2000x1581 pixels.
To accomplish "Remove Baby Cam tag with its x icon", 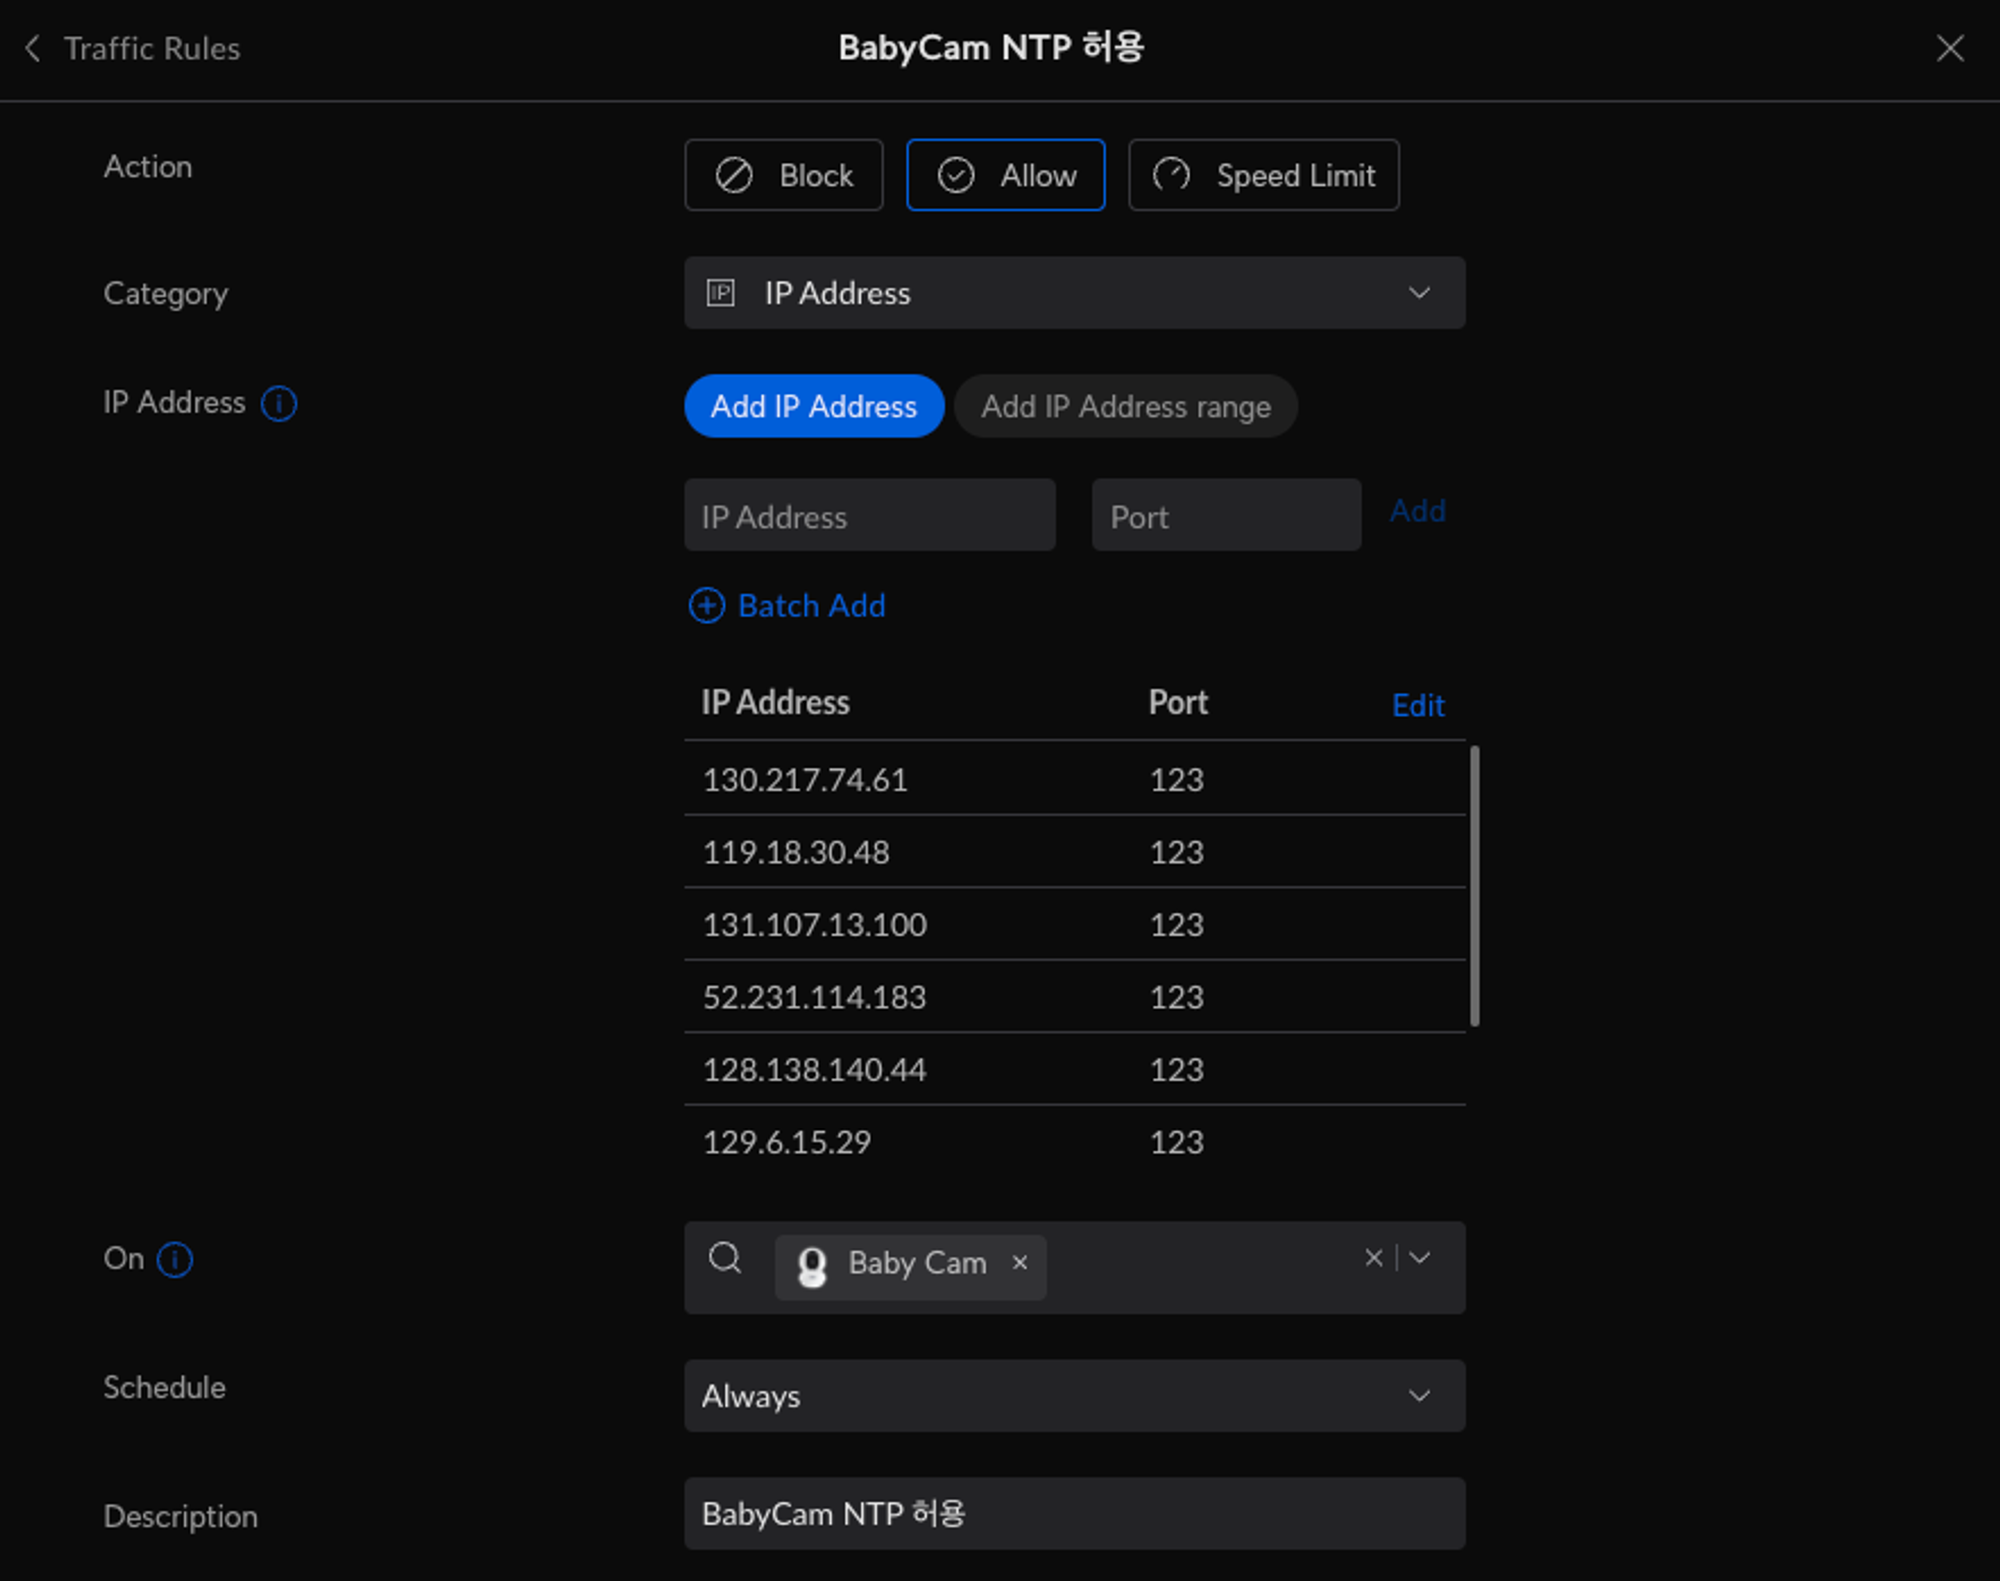I will tap(1020, 1263).
